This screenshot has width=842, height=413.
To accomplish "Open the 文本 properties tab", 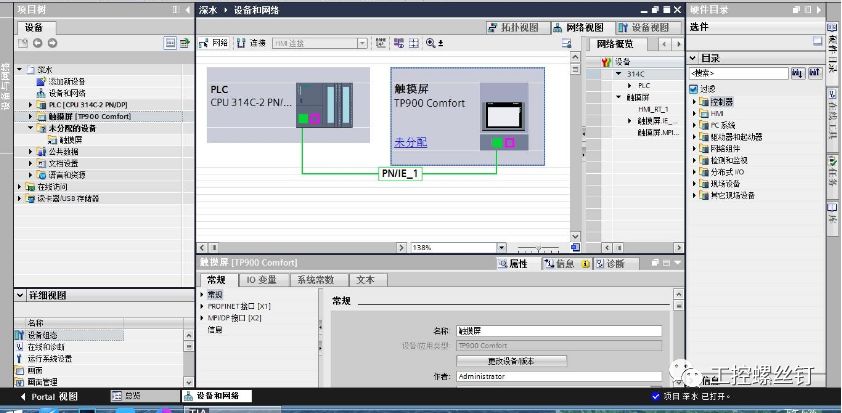I will coord(367,280).
